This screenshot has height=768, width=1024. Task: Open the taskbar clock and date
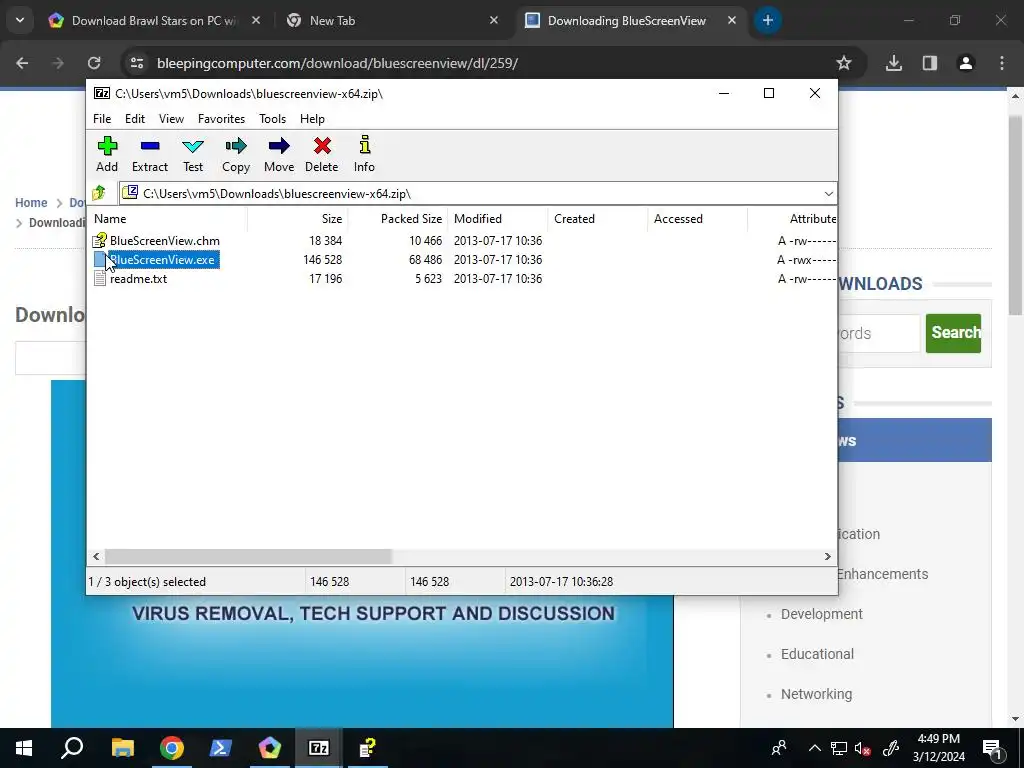coord(938,748)
